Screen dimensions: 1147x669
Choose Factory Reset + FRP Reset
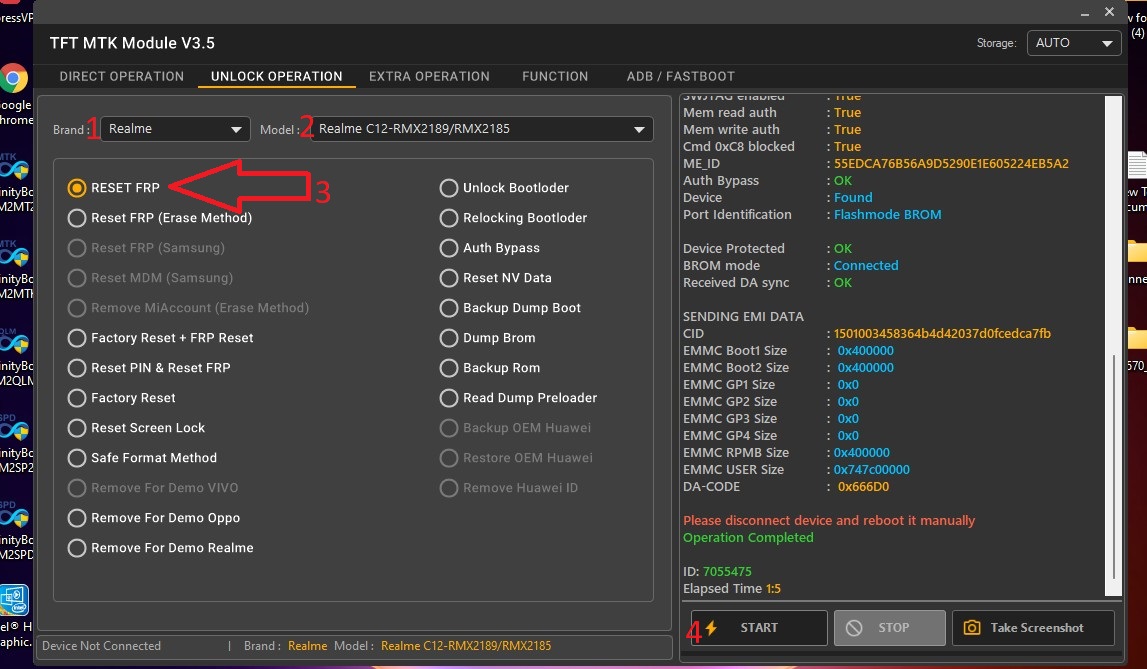coord(77,338)
